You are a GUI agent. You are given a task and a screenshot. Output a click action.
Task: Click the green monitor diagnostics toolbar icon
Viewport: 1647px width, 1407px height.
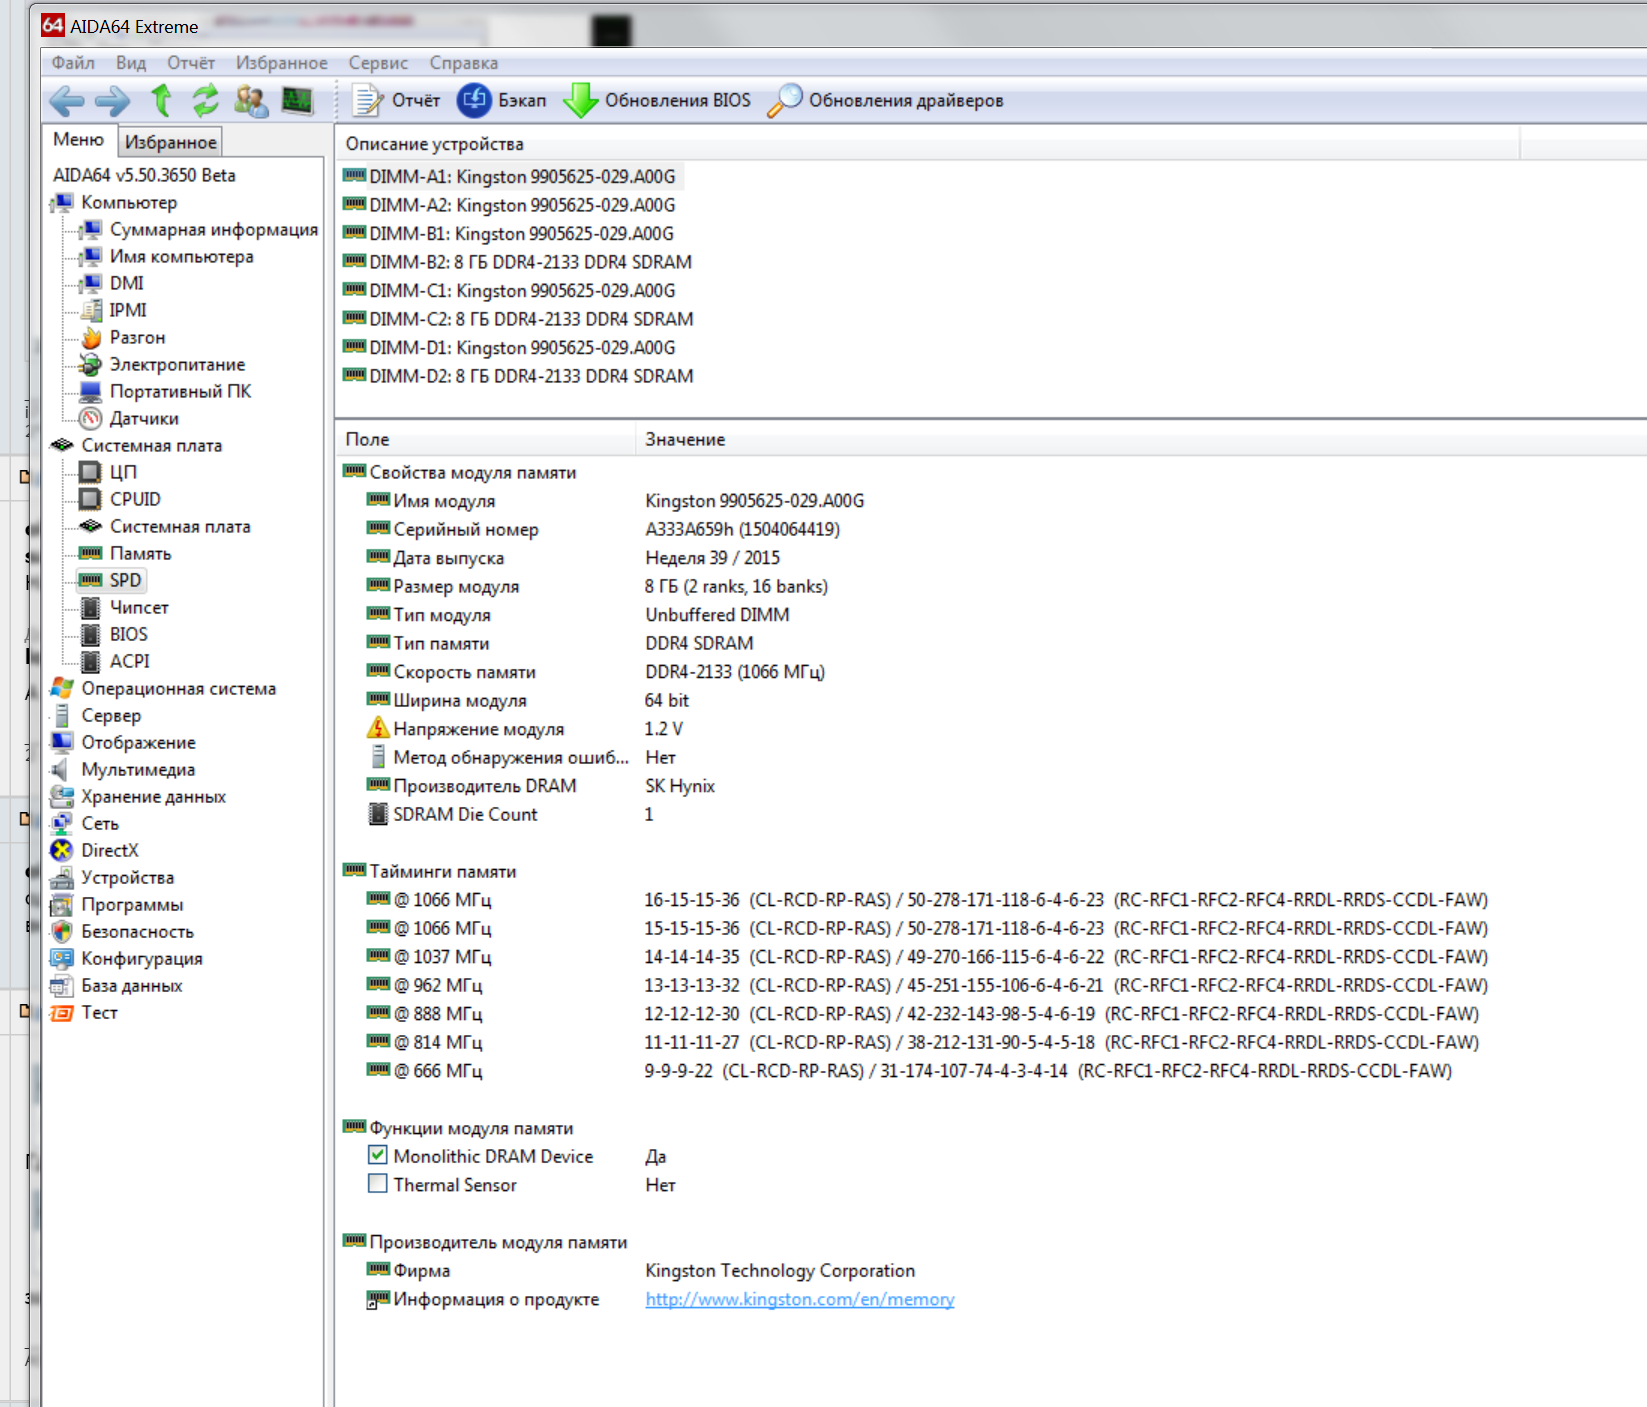click(x=297, y=100)
